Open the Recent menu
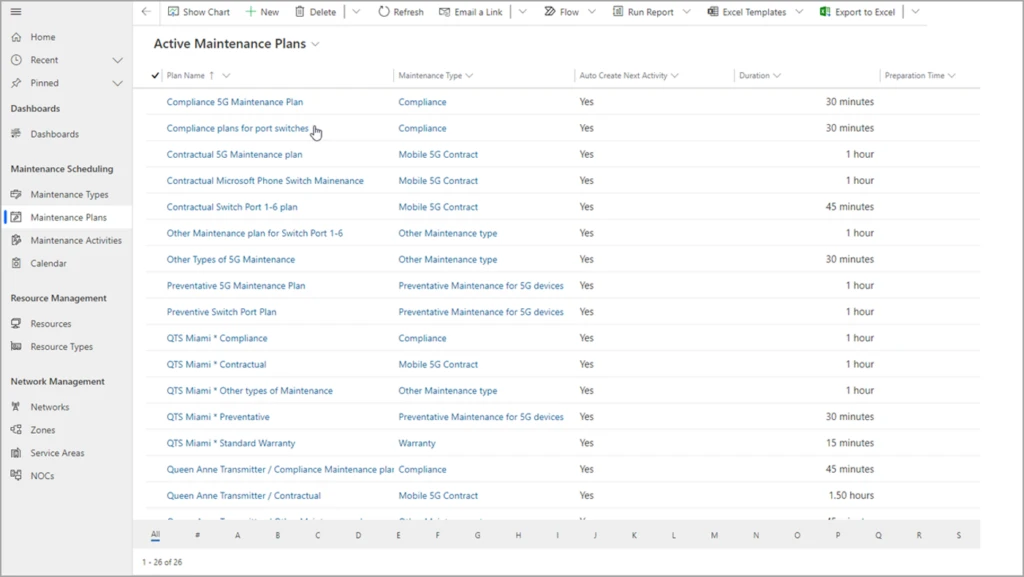 pyautogui.click(x=42, y=59)
